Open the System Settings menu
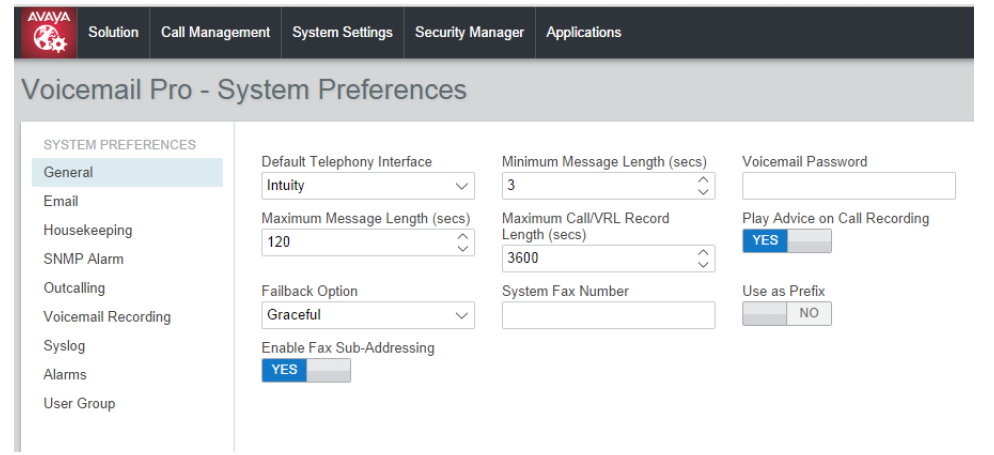This screenshot has height=455, width=994. (342, 32)
